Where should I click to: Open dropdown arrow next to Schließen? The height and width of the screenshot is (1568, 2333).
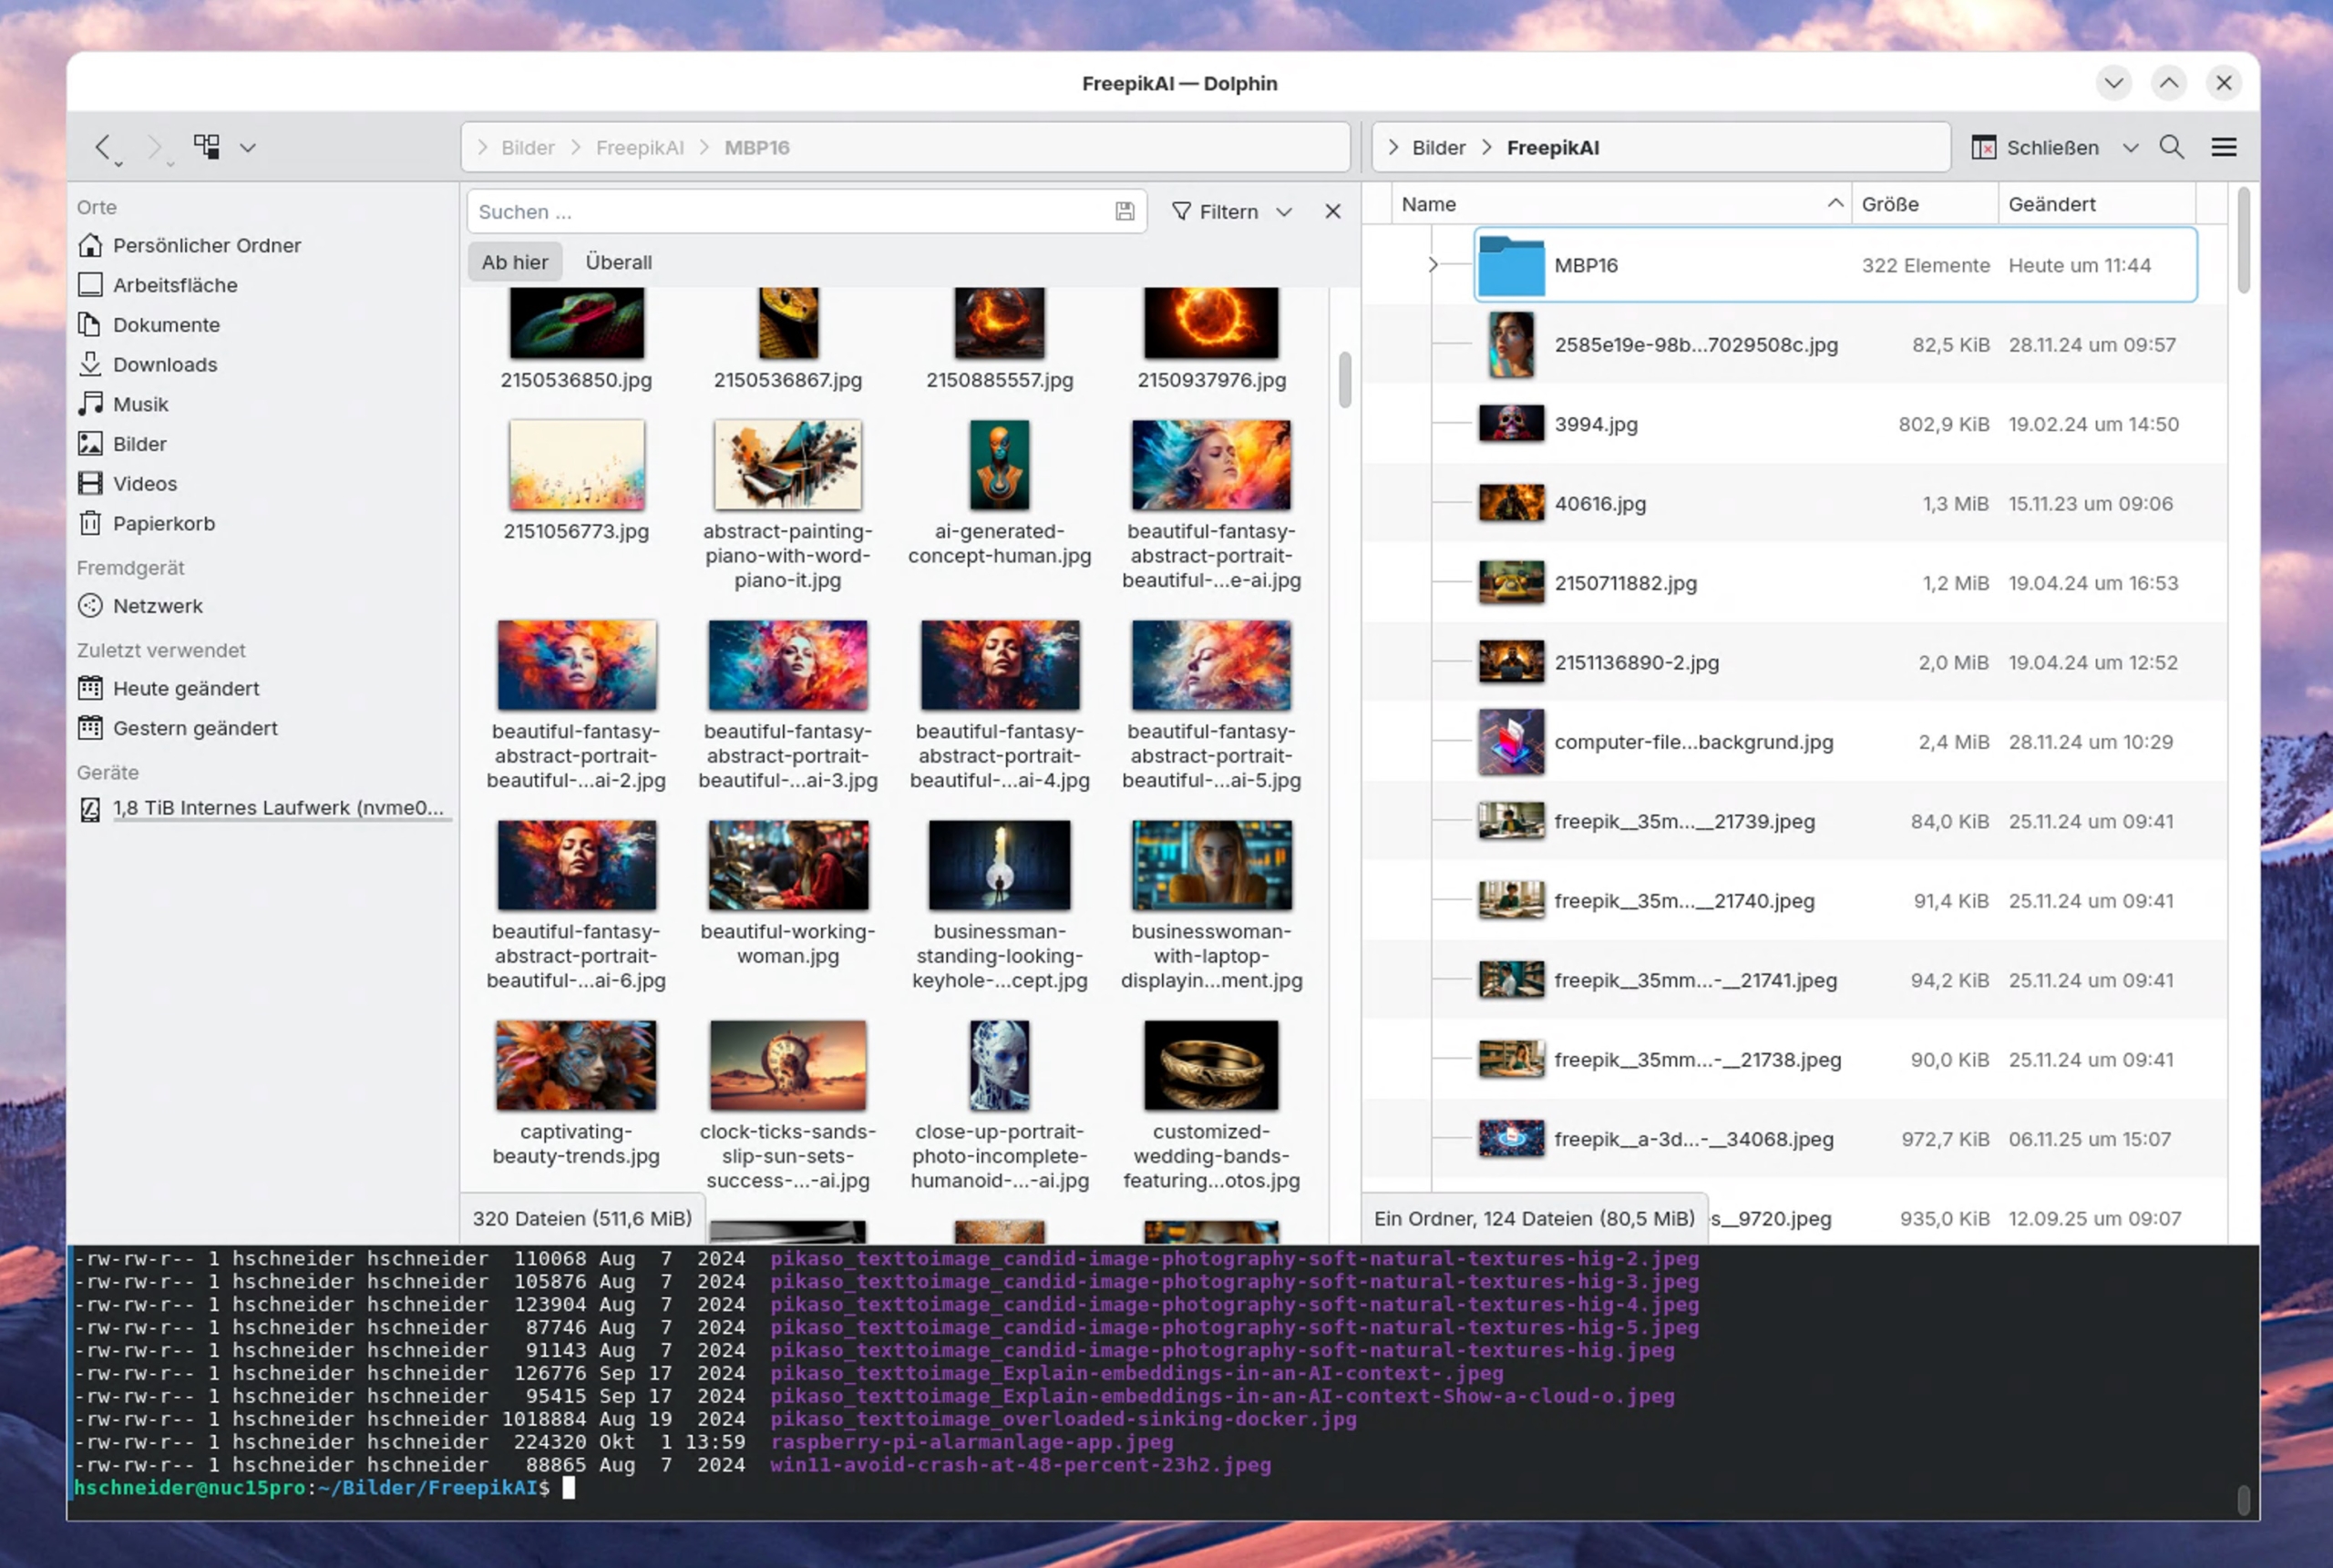pyautogui.click(x=2130, y=147)
